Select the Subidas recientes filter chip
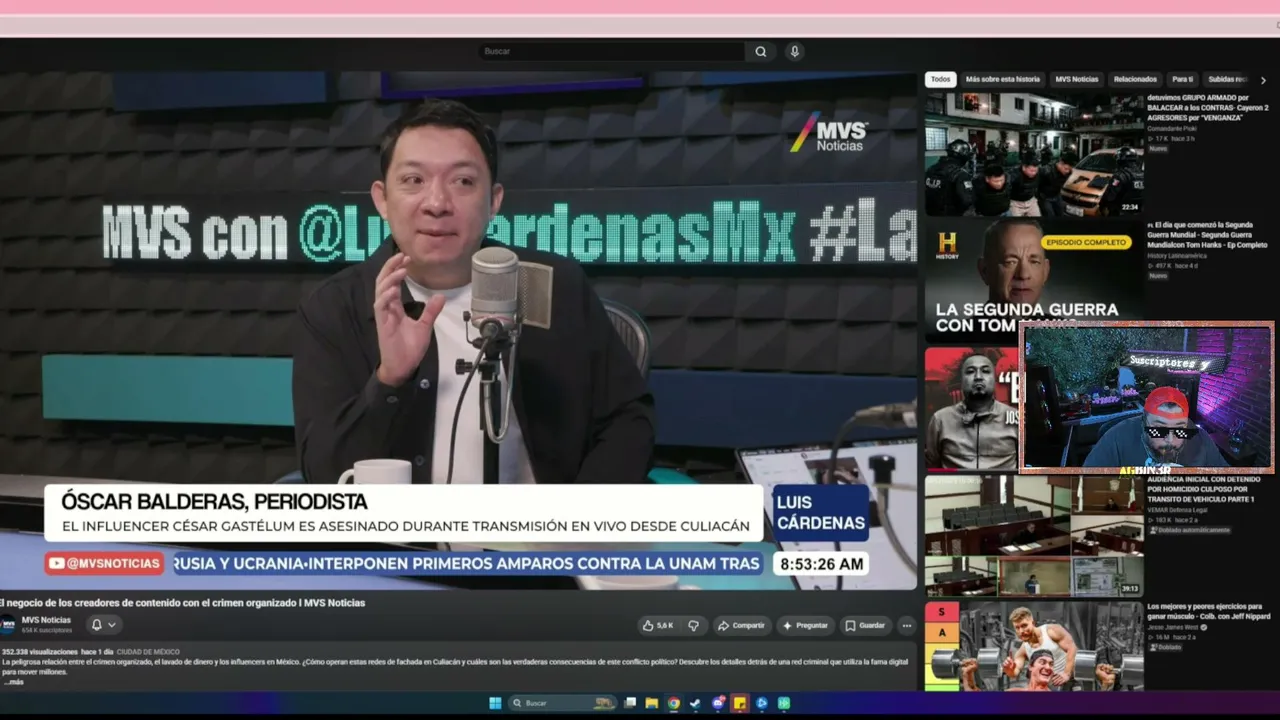 (1227, 79)
